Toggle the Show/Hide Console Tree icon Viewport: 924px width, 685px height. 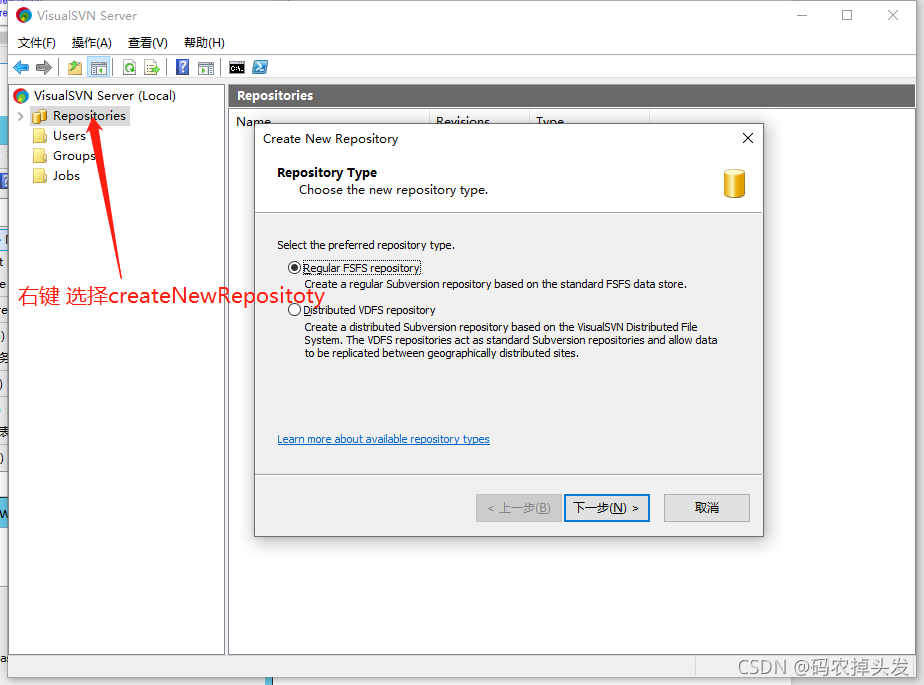(98, 68)
